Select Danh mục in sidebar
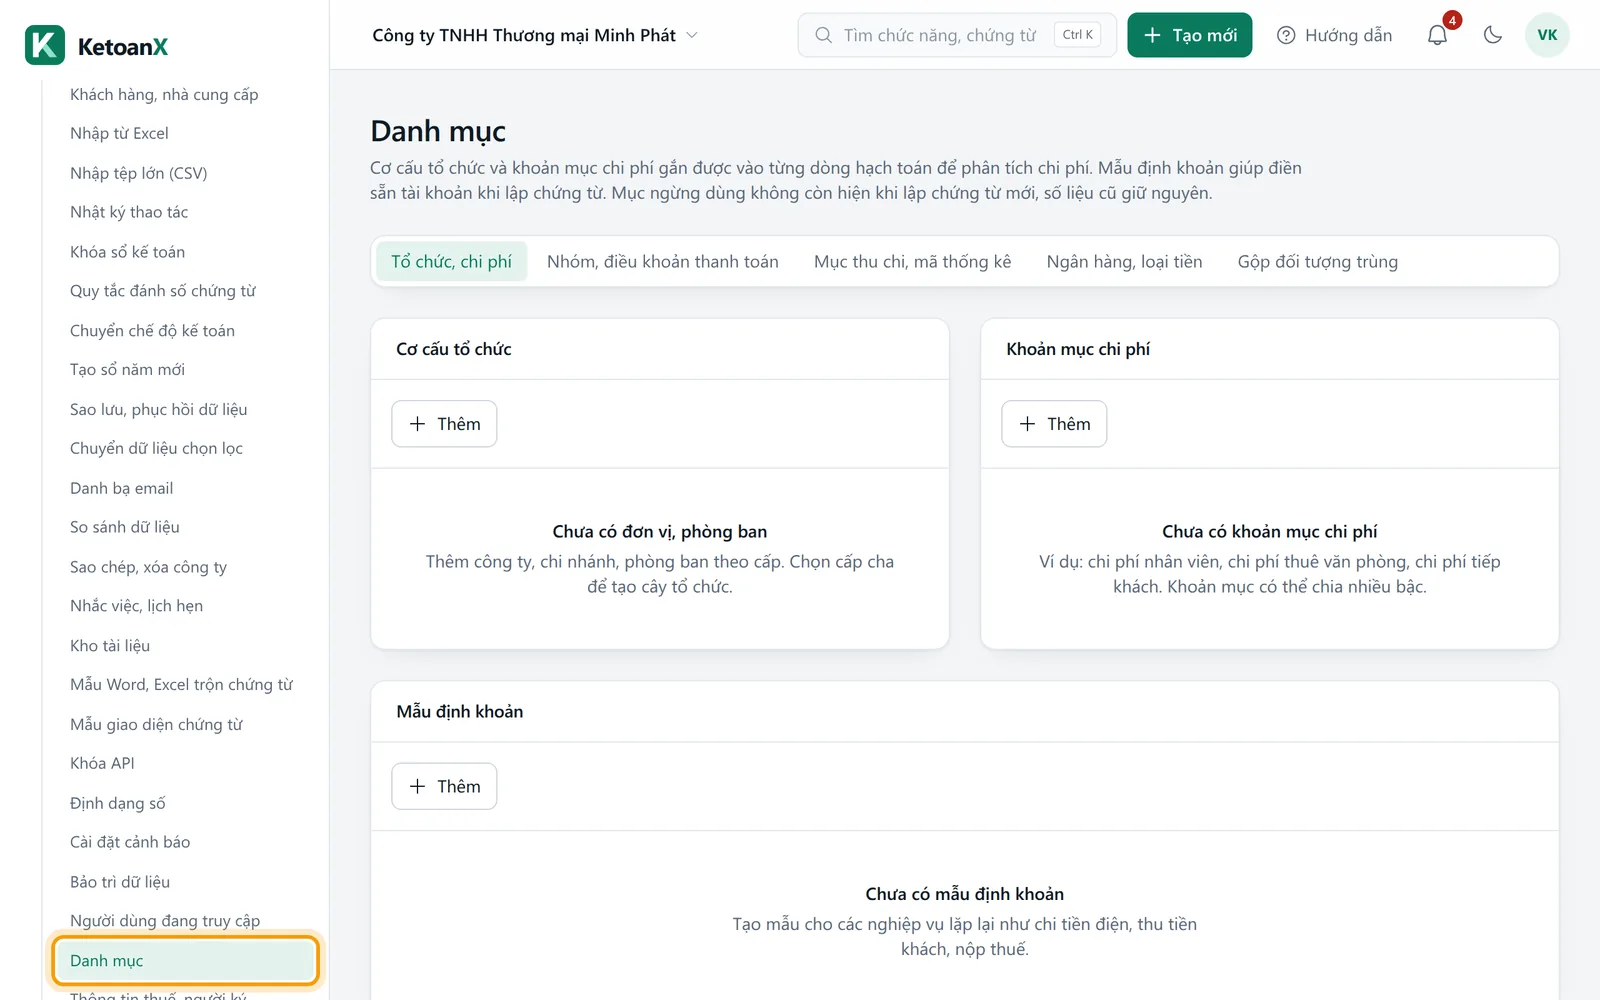Screen dimensions: 1600x1000 pos(185,961)
